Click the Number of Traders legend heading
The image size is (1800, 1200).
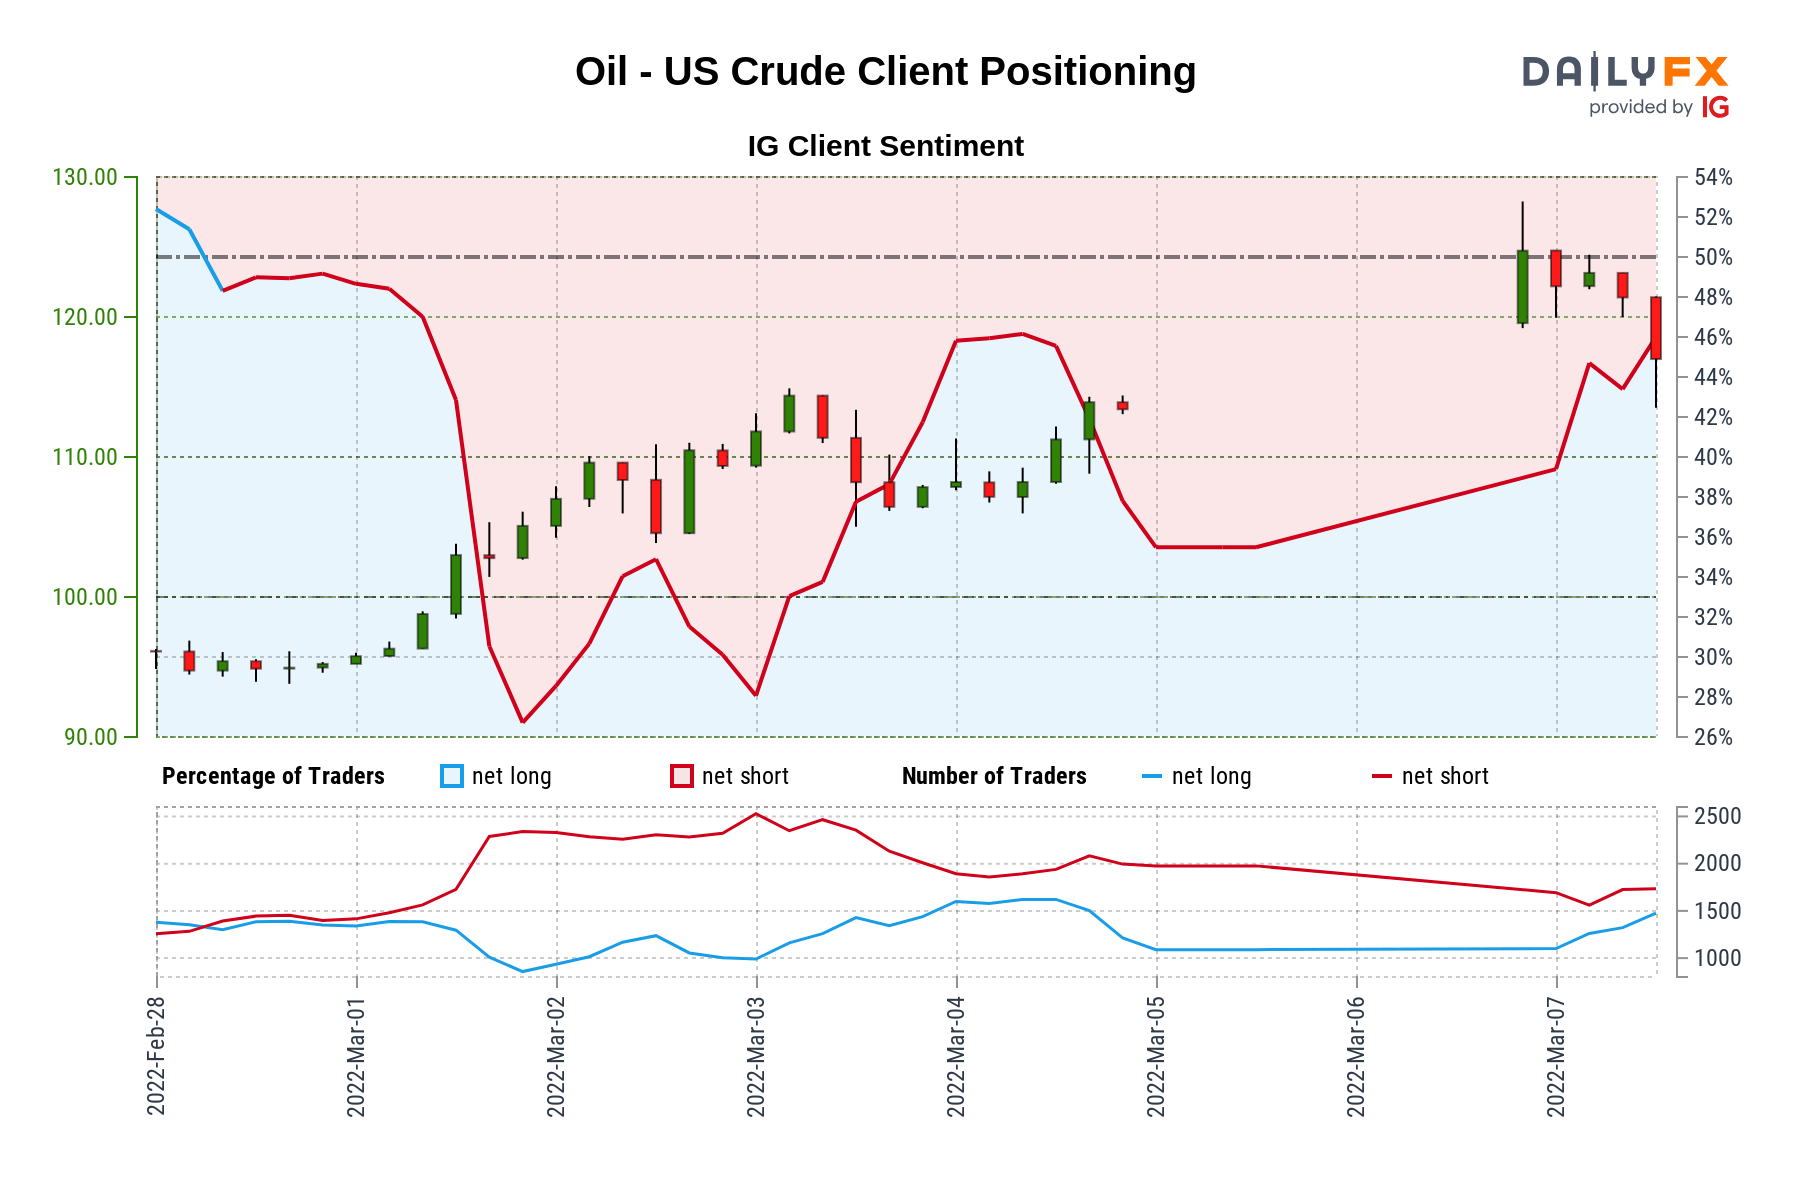pos(994,776)
